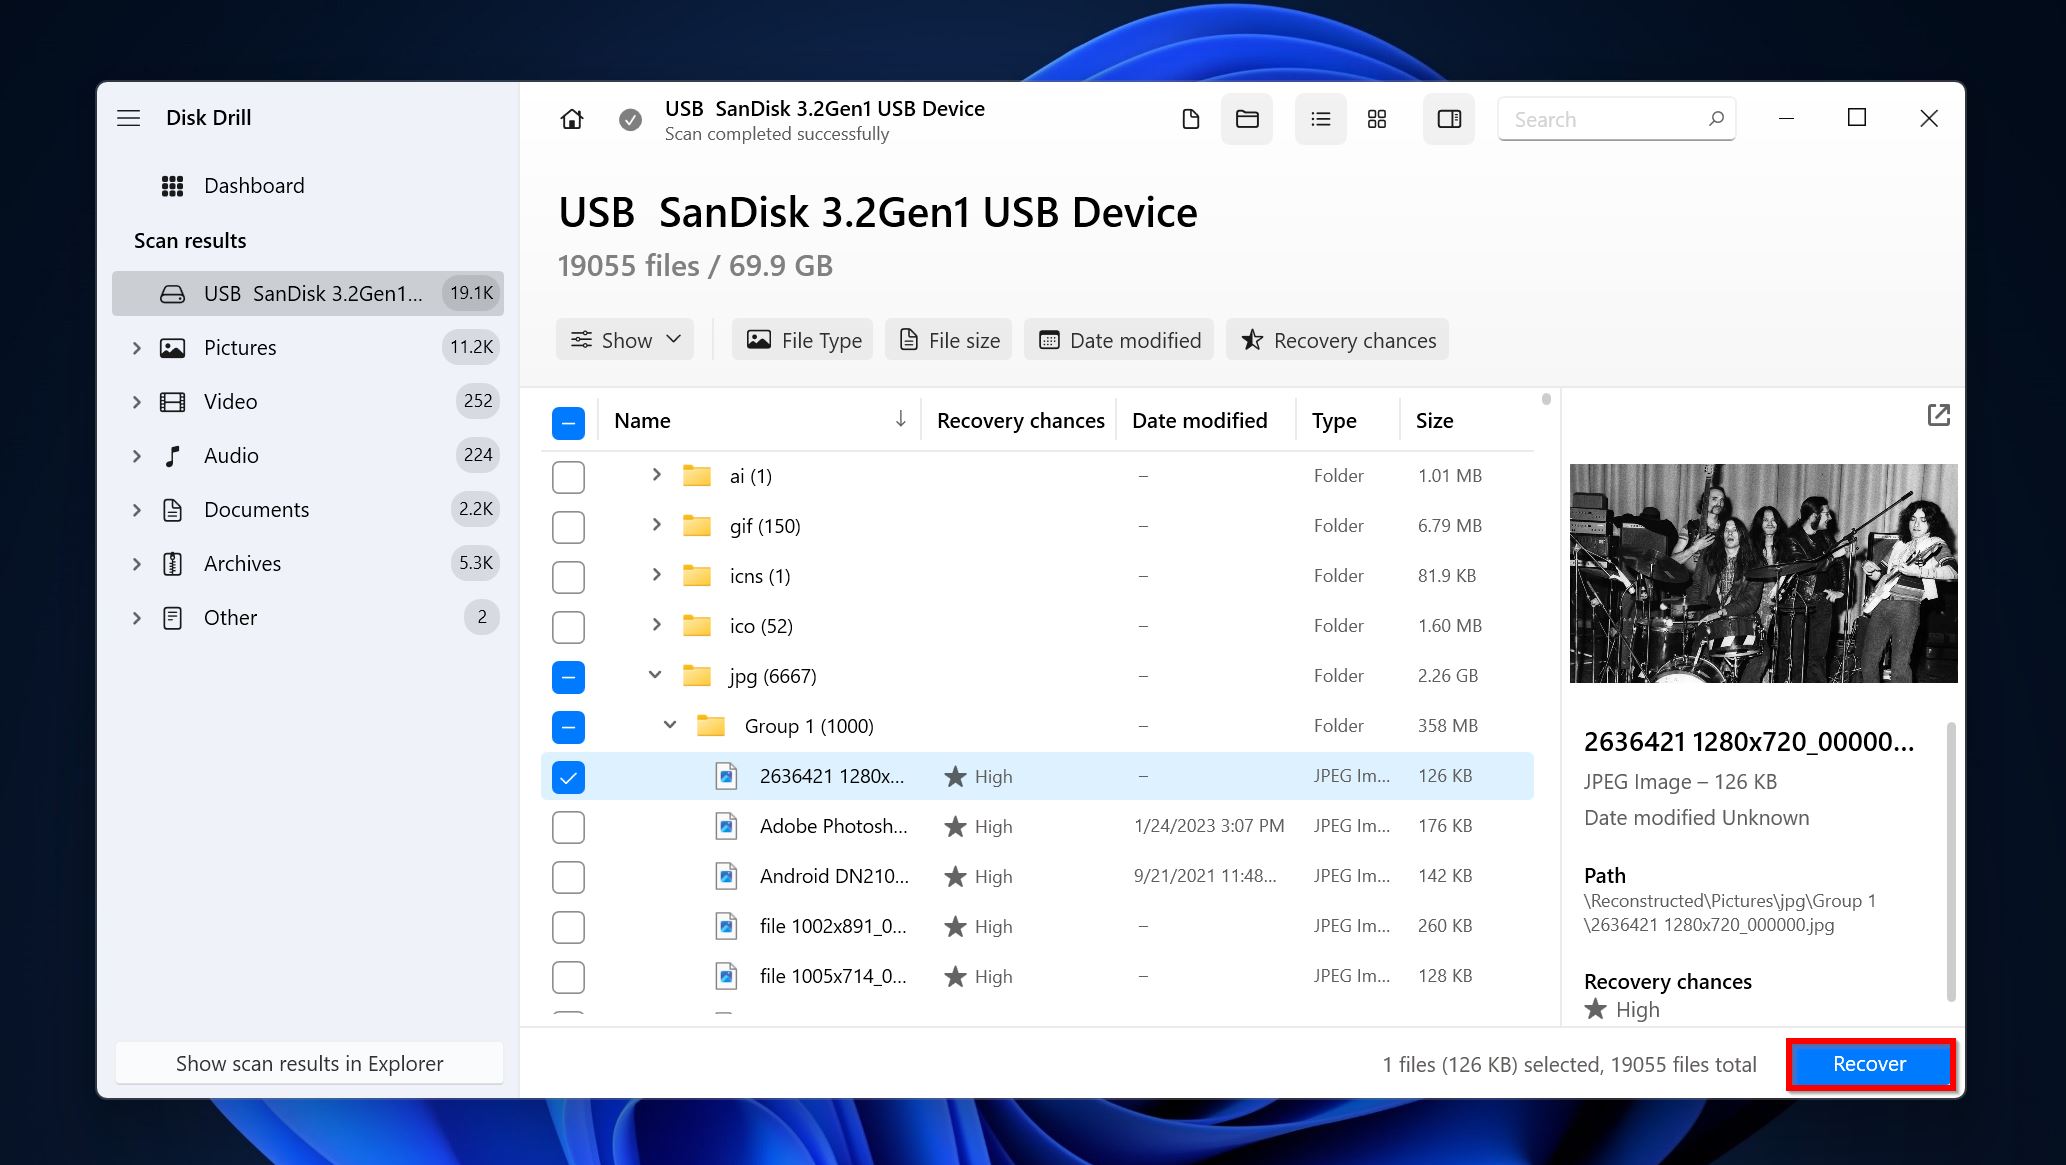Viewport: 2066px width, 1165px height.
Task: Click Show scan results in Explorer
Action: coord(309,1064)
